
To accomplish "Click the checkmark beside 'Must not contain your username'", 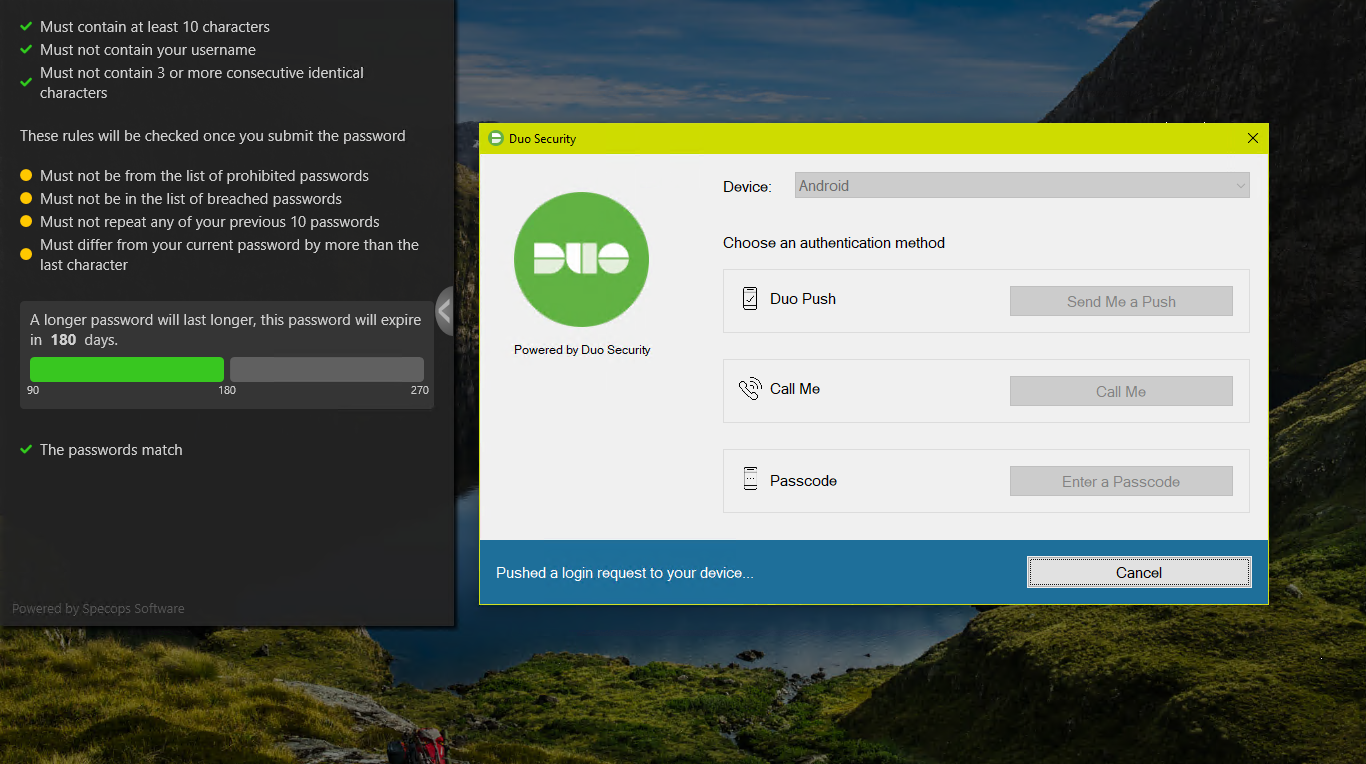I will tap(26, 49).
